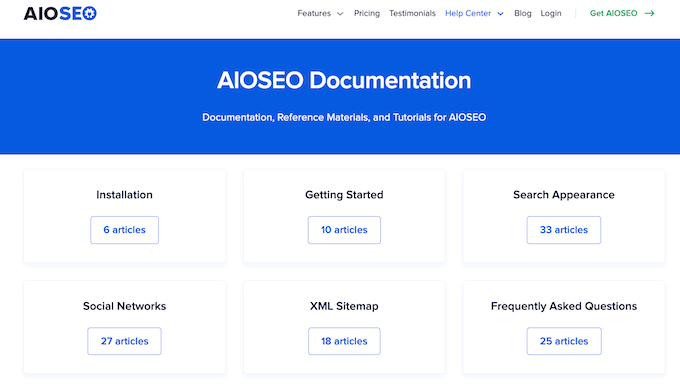Select the Installation category heading
Image resolution: width=680 pixels, height=384 pixels.
124,195
